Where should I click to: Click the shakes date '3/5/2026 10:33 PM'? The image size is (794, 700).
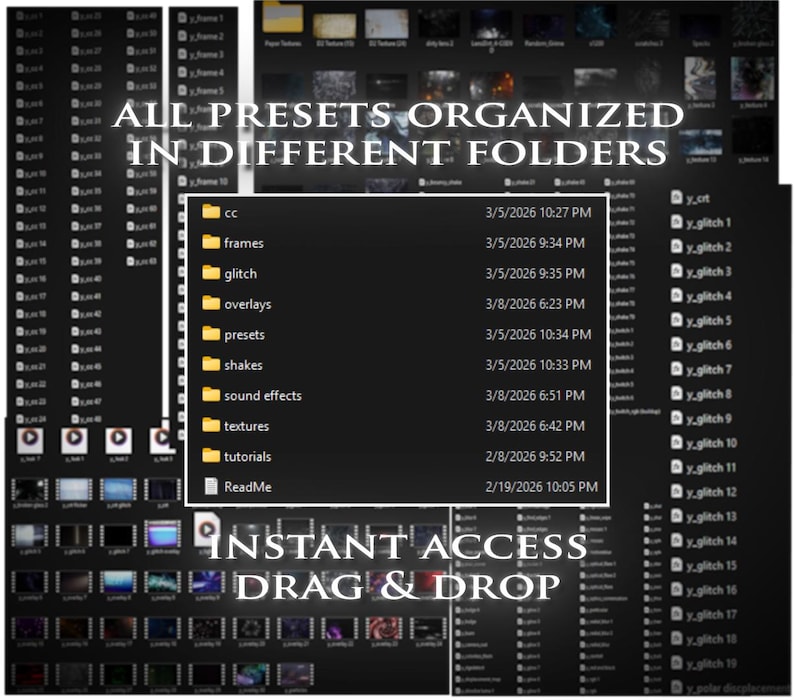(538, 365)
